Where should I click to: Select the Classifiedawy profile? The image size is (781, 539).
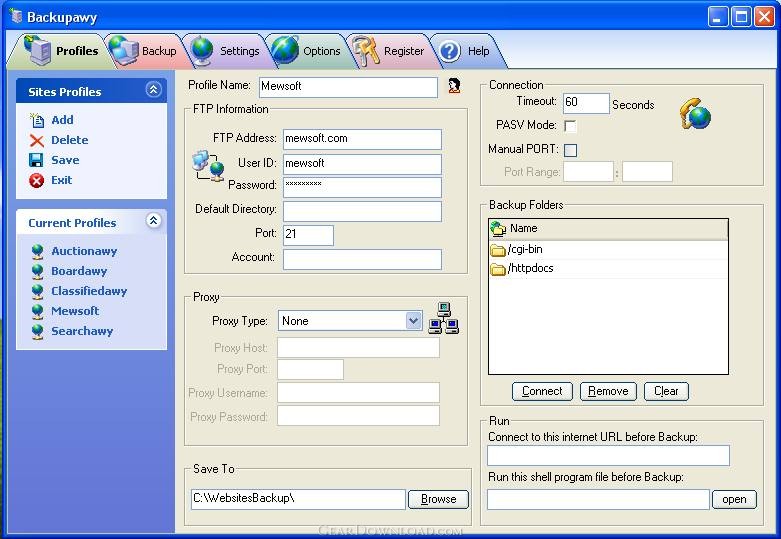pos(89,291)
